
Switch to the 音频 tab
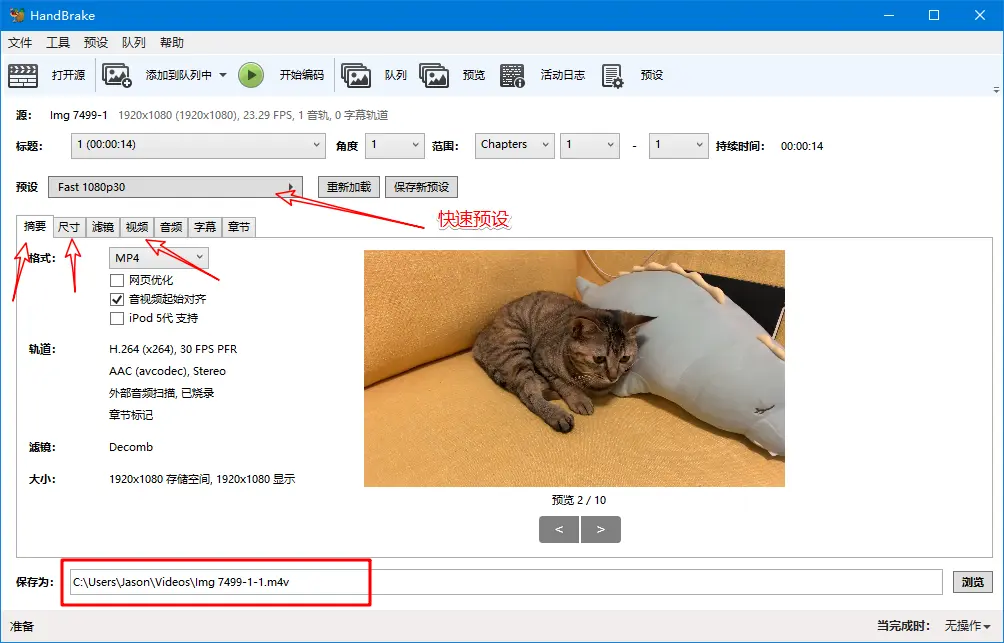pos(171,227)
